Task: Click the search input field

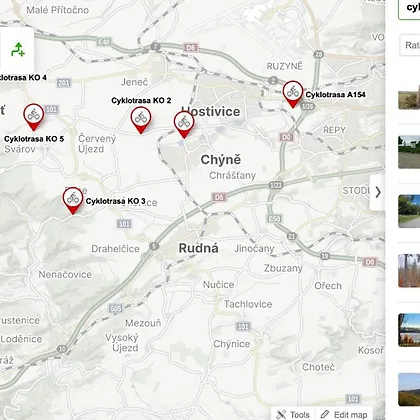Action: point(409,8)
